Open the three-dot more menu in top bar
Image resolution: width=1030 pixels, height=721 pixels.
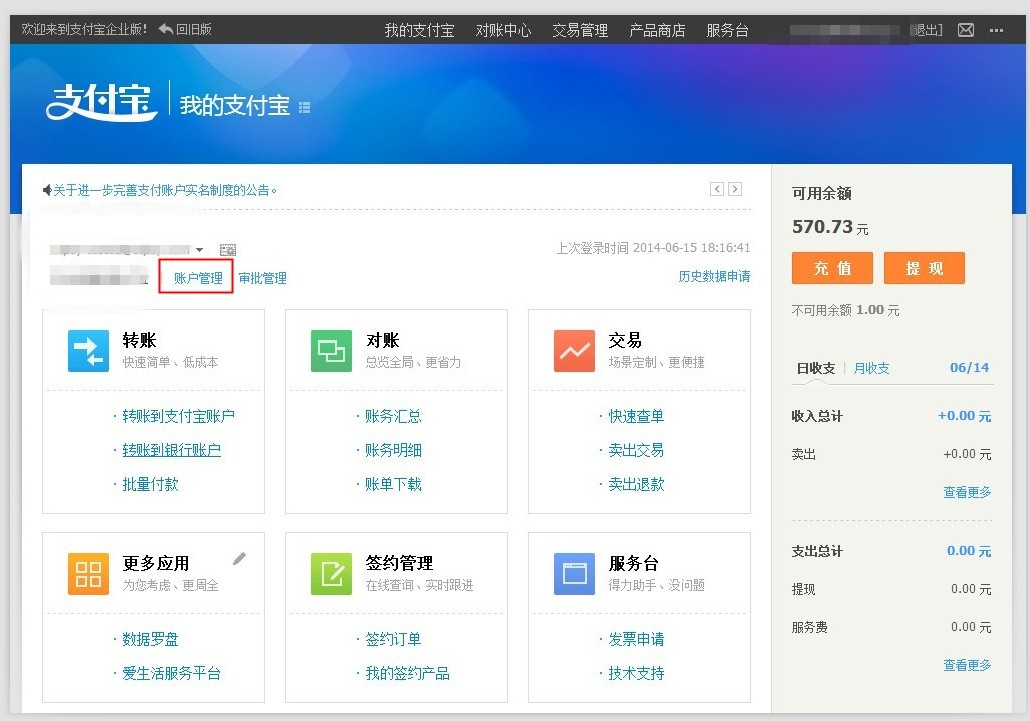[x=996, y=30]
